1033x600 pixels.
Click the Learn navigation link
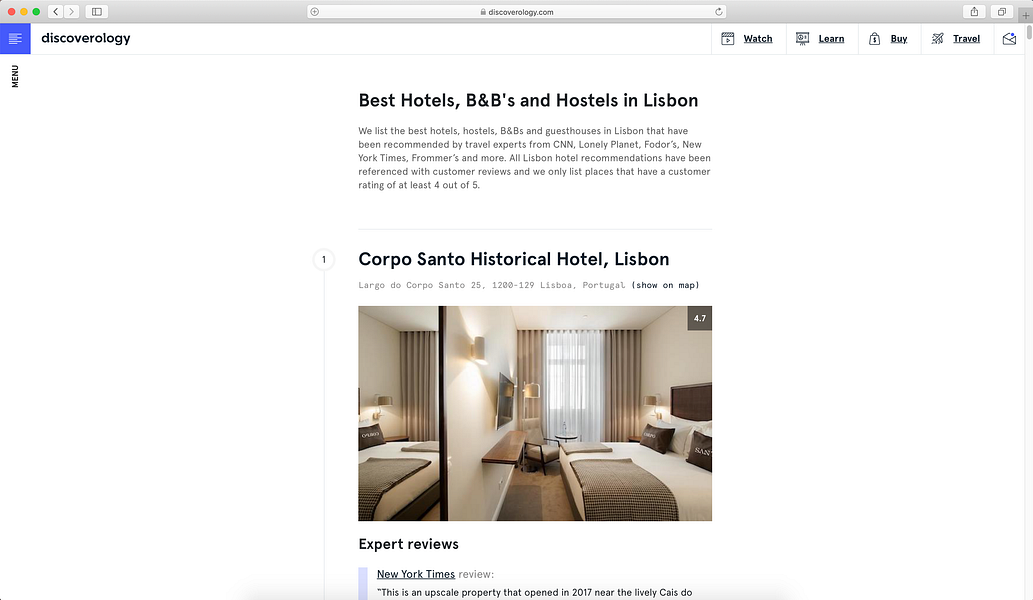click(831, 39)
